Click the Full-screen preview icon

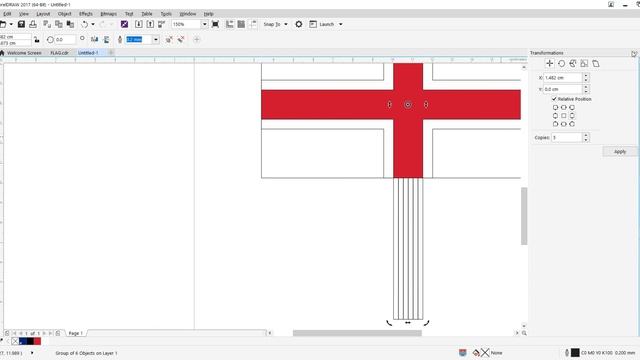216,24
